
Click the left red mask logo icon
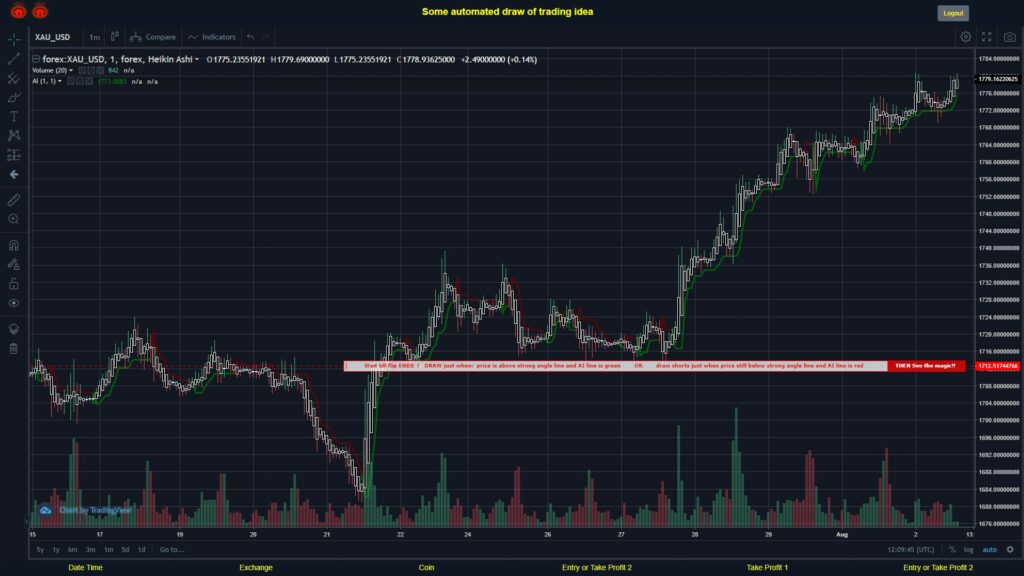point(18,11)
